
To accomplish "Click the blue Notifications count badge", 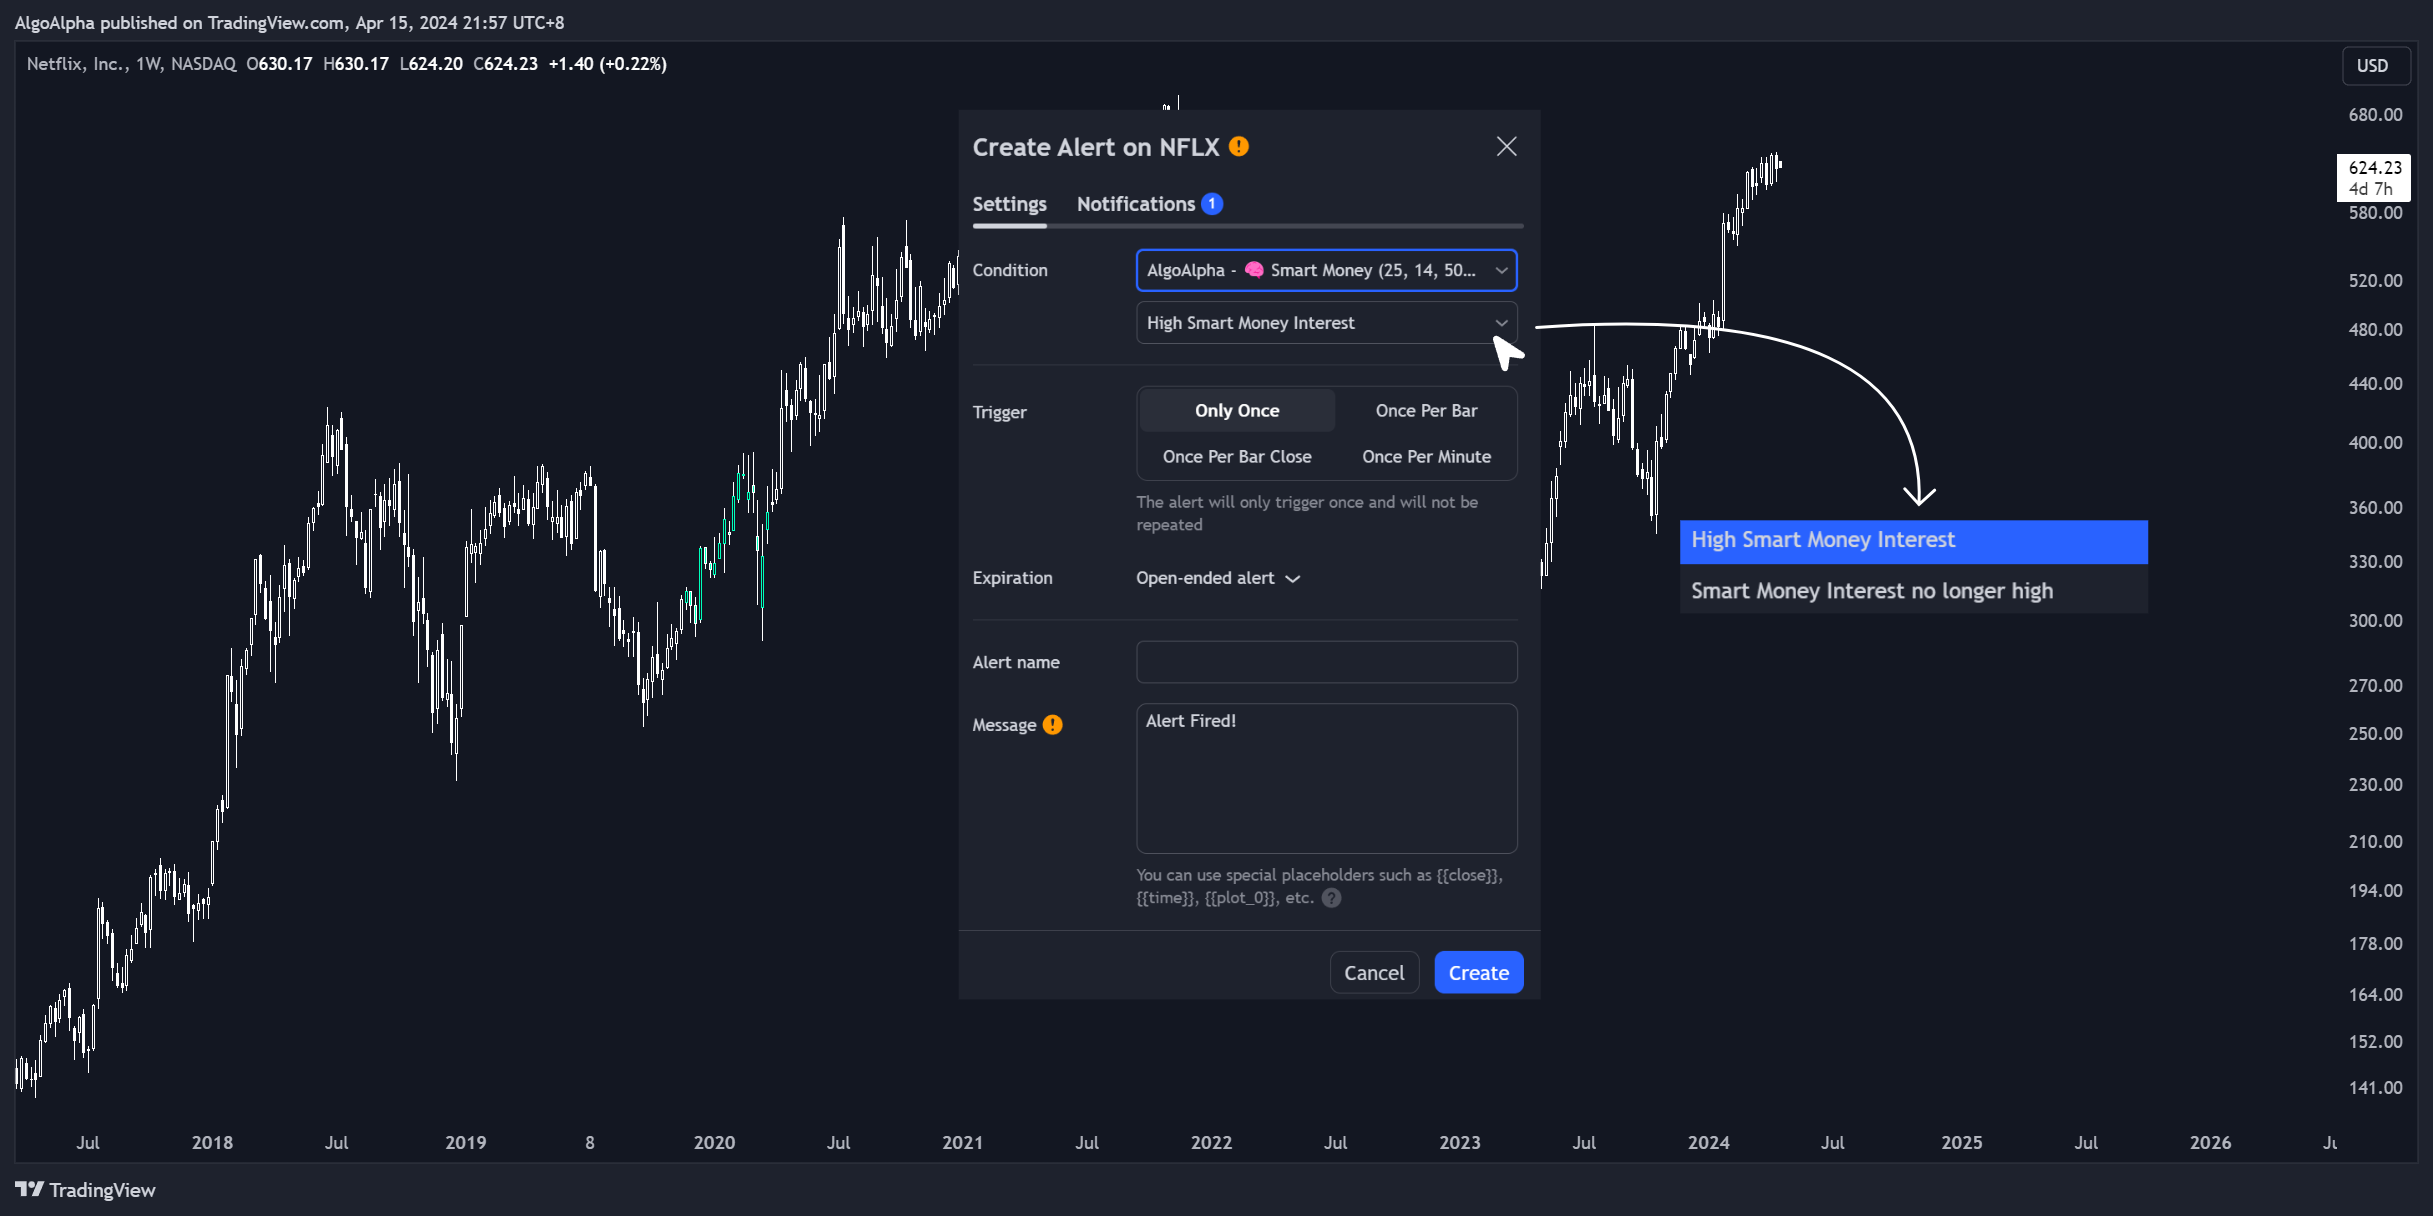I will [x=1212, y=204].
